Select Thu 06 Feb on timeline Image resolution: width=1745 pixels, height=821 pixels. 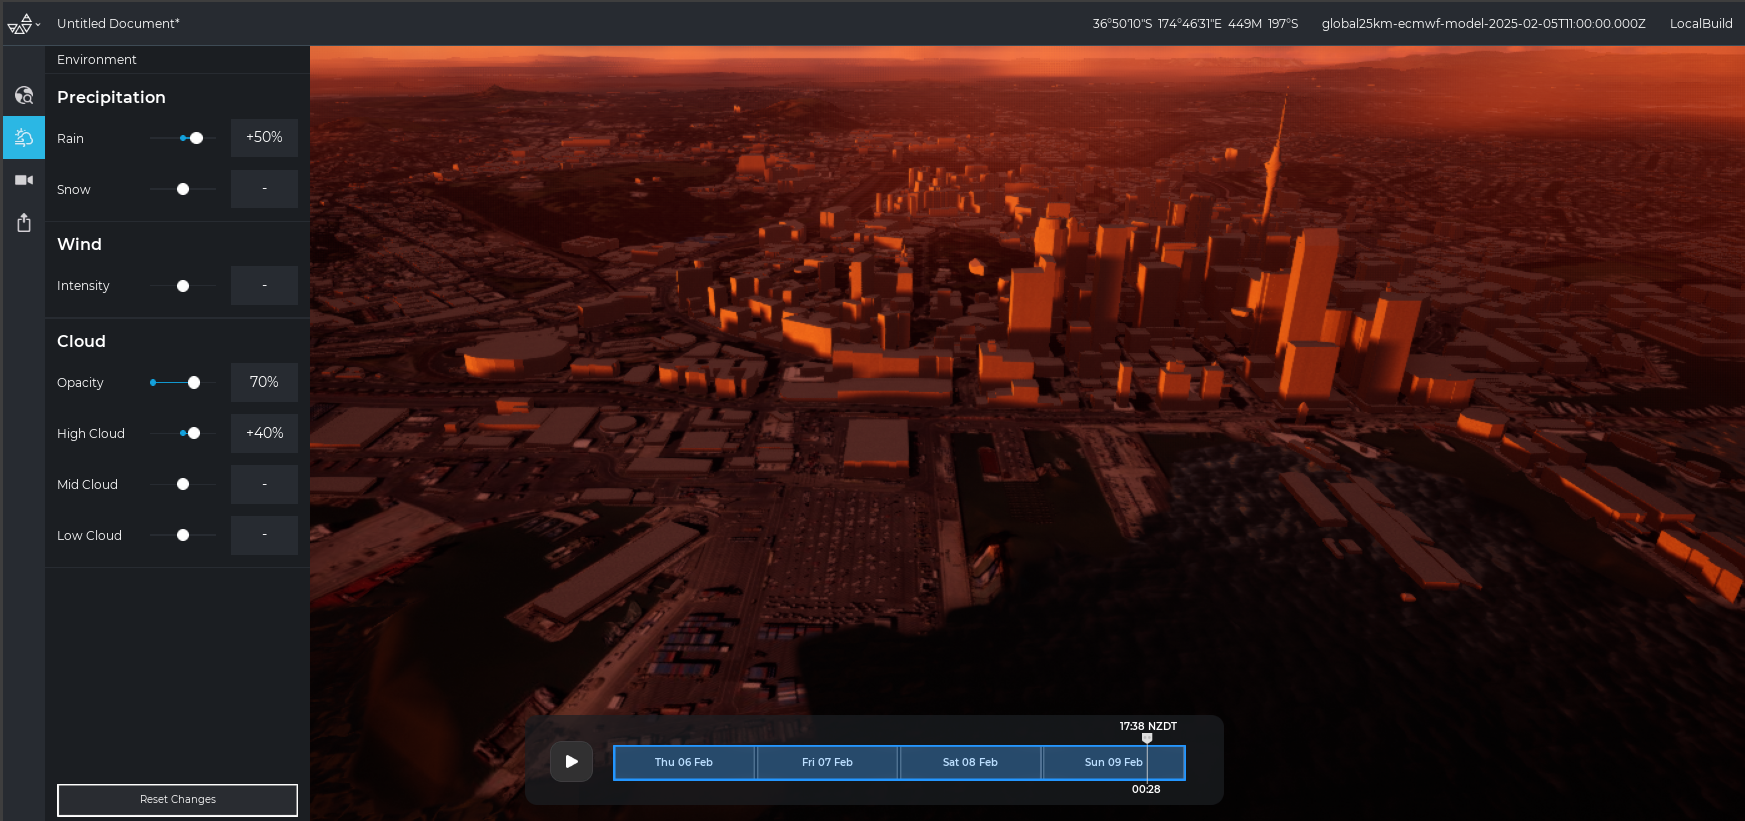[684, 762]
